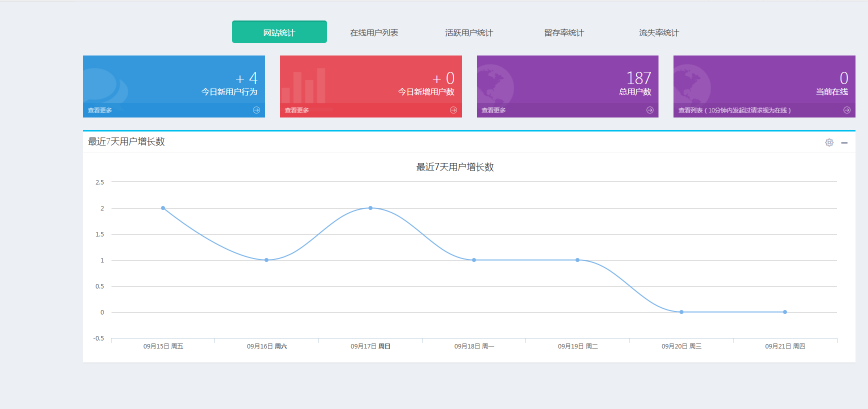Click the 09月21日 周四 axis label
This screenshot has height=409, width=868.
[785, 346]
